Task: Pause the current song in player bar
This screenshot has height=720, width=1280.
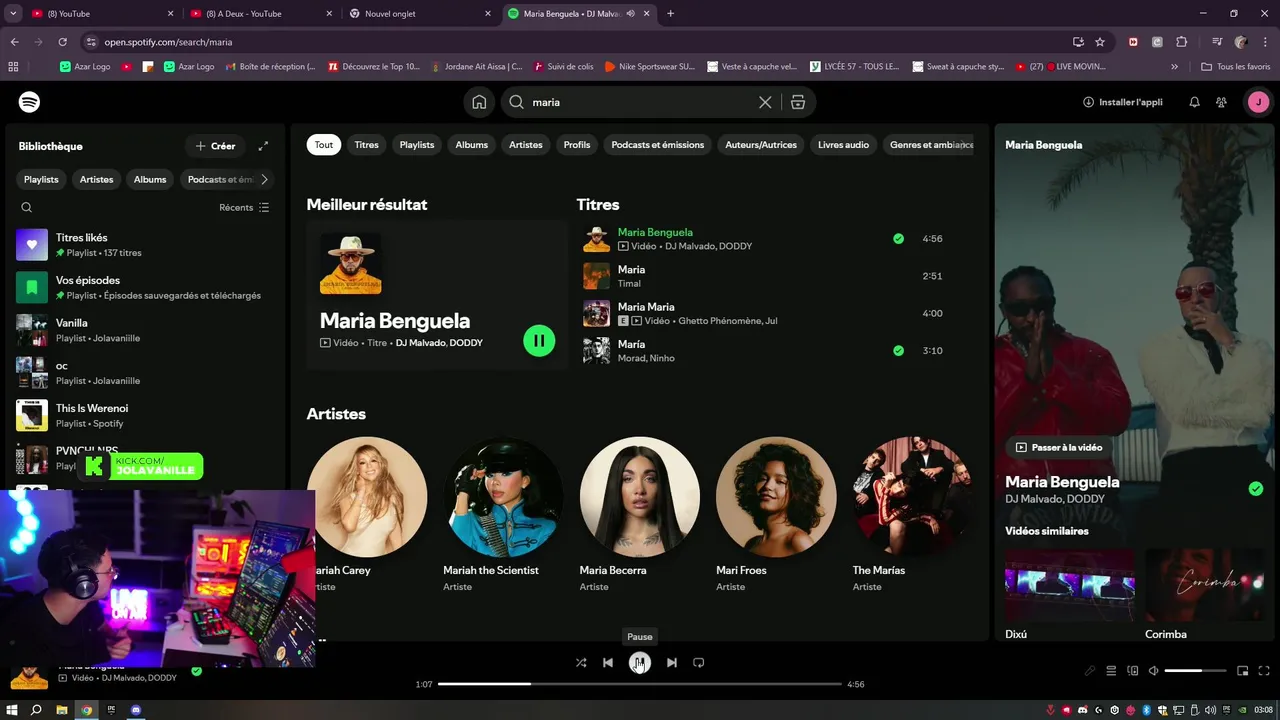Action: point(640,662)
